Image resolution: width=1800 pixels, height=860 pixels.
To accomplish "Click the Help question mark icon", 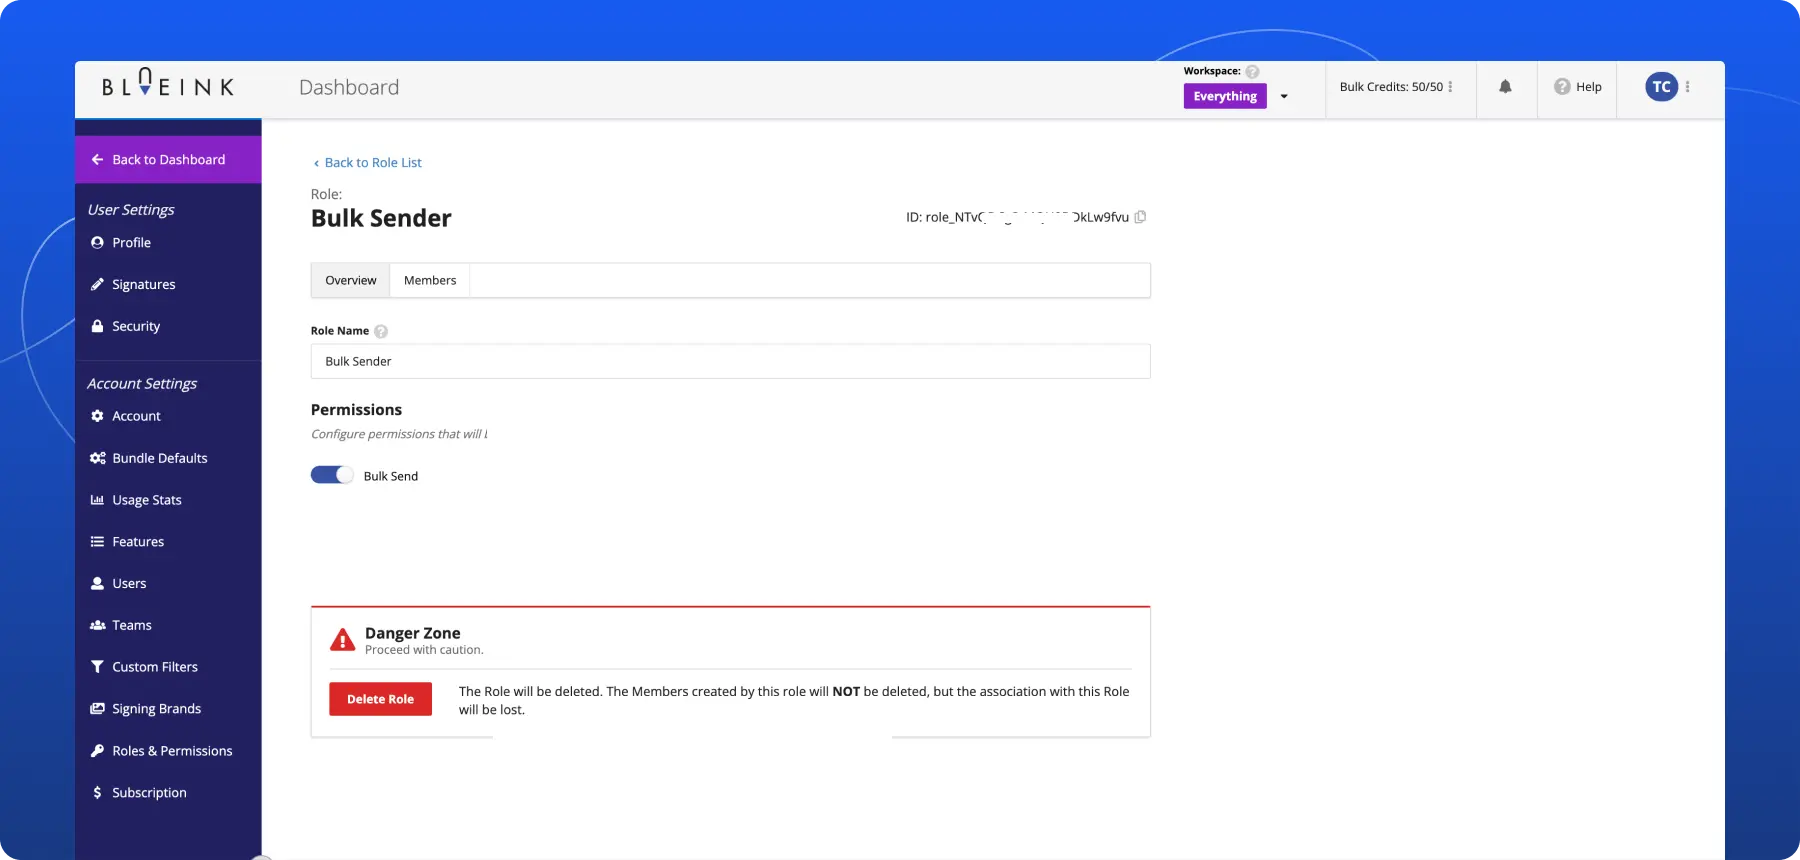I will click(1562, 87).
